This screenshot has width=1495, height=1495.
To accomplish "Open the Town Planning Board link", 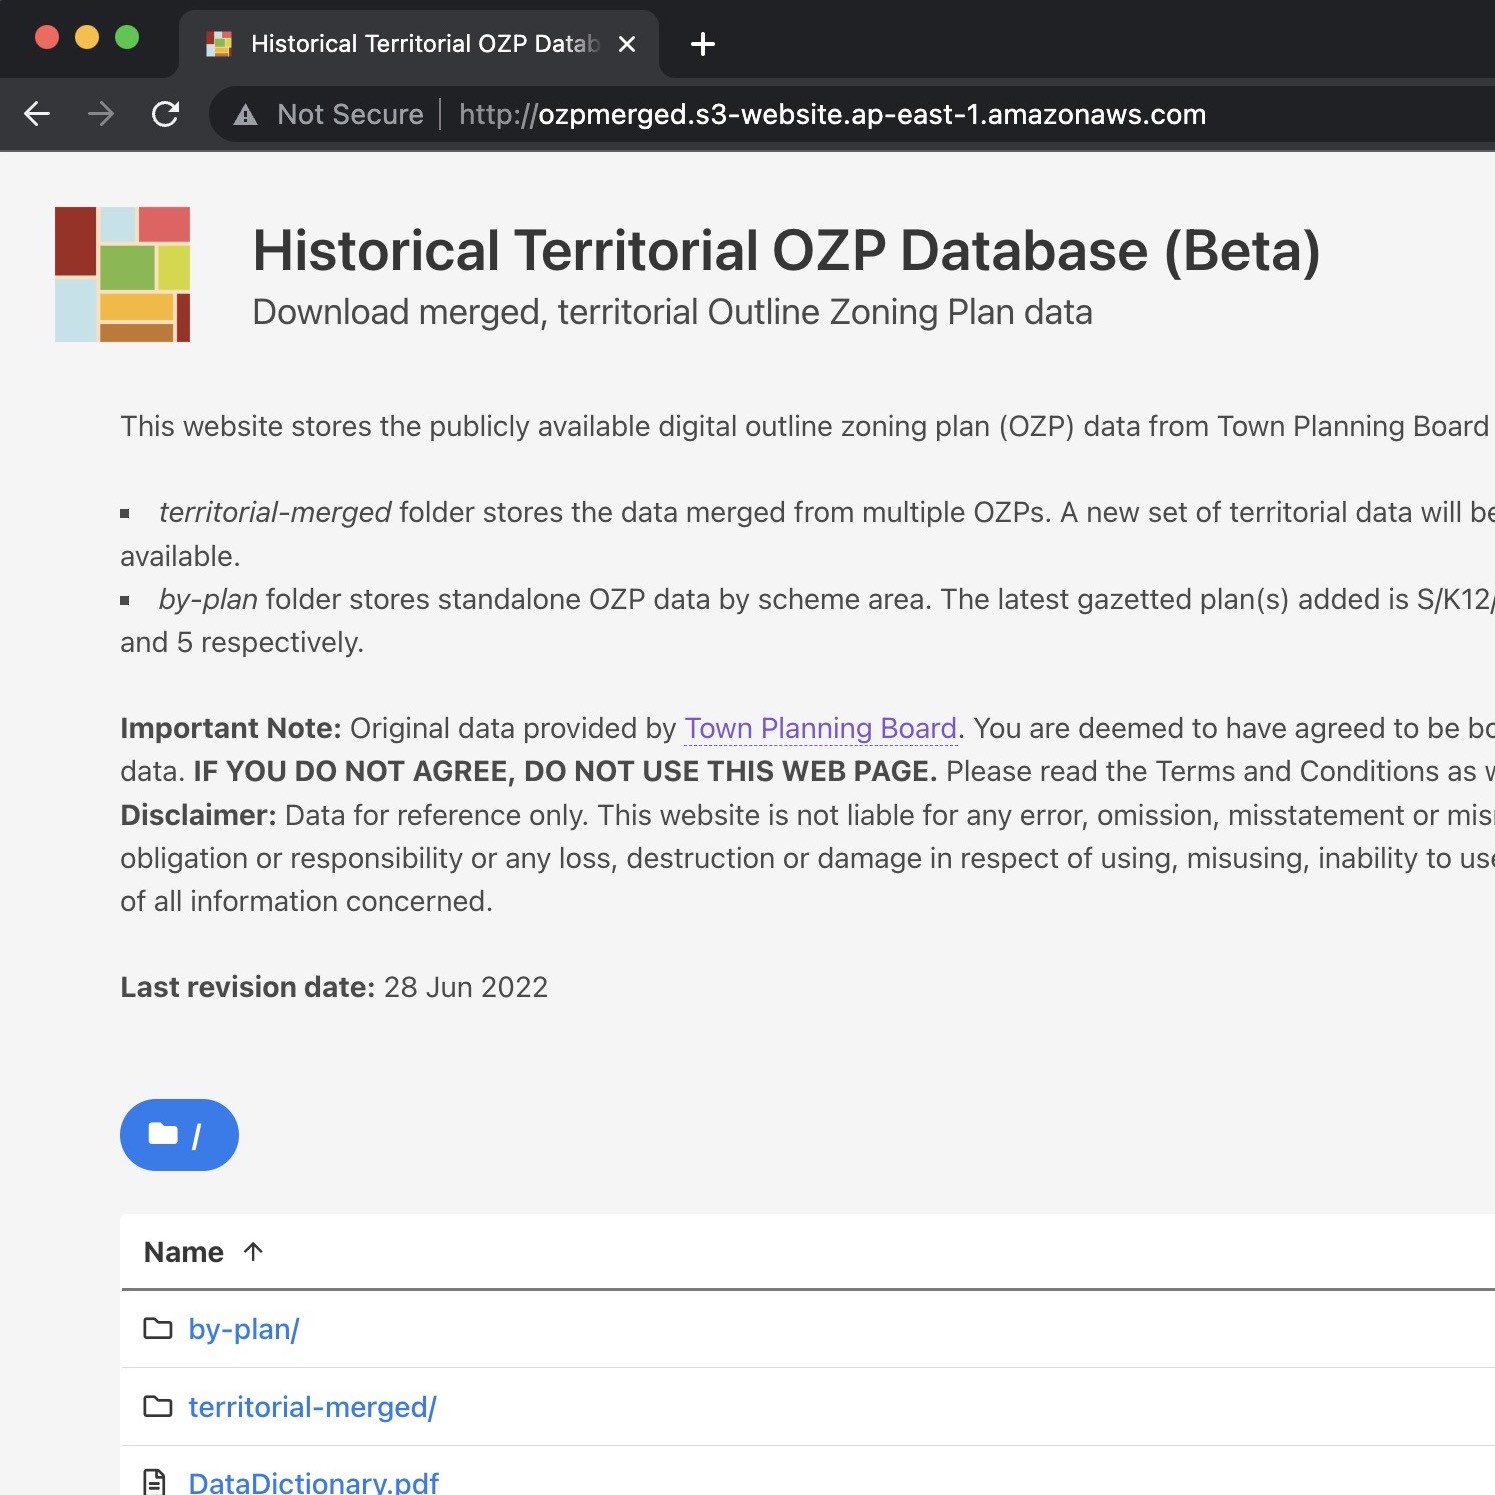I will 820,729.
